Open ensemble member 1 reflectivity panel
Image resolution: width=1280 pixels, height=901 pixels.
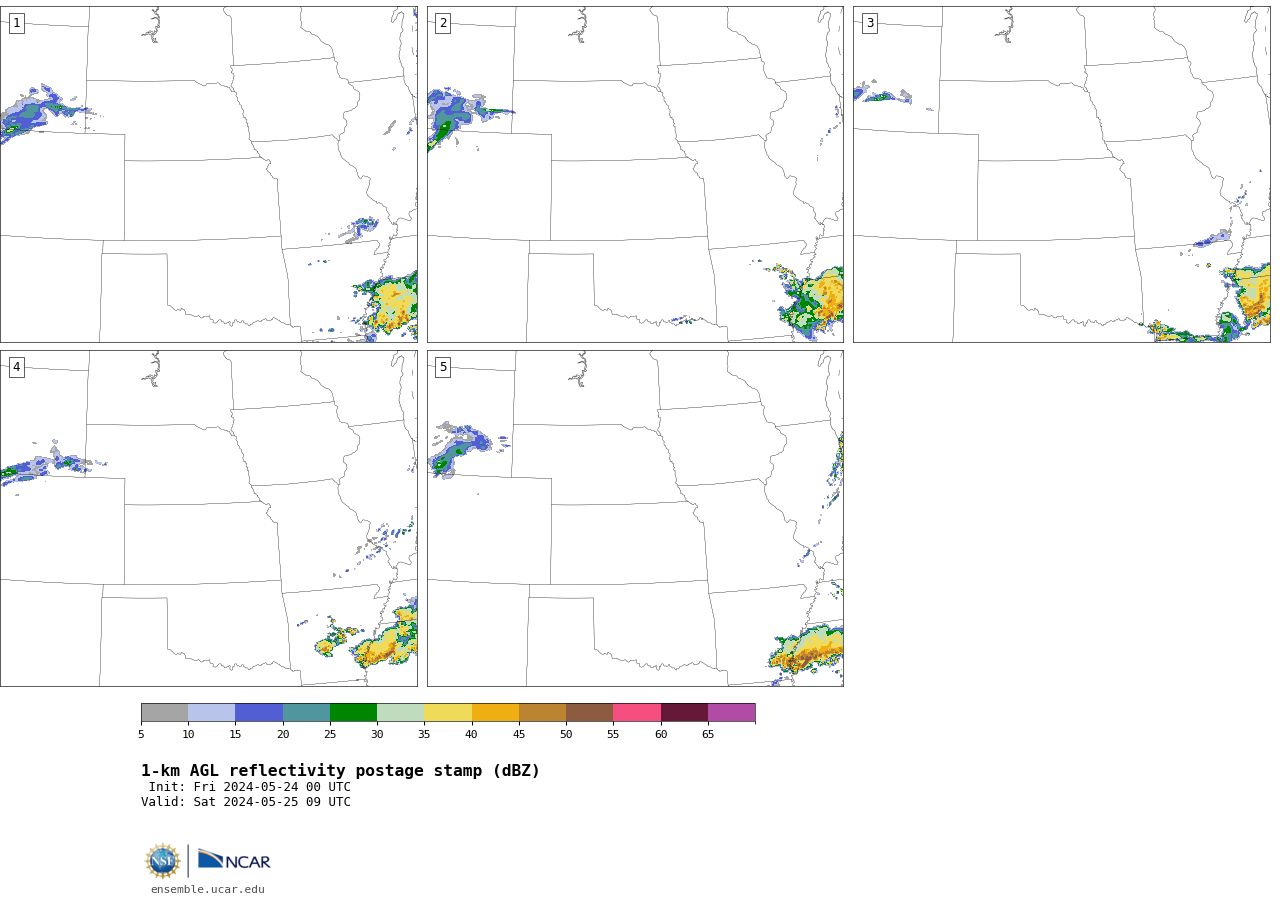click(x=209, y=175)
